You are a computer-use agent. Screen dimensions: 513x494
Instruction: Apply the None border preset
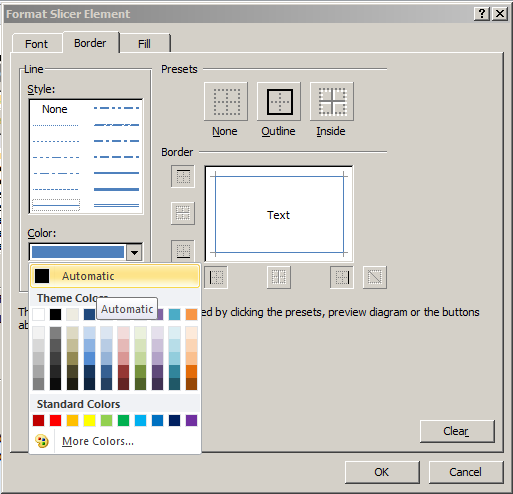point(226,101)
